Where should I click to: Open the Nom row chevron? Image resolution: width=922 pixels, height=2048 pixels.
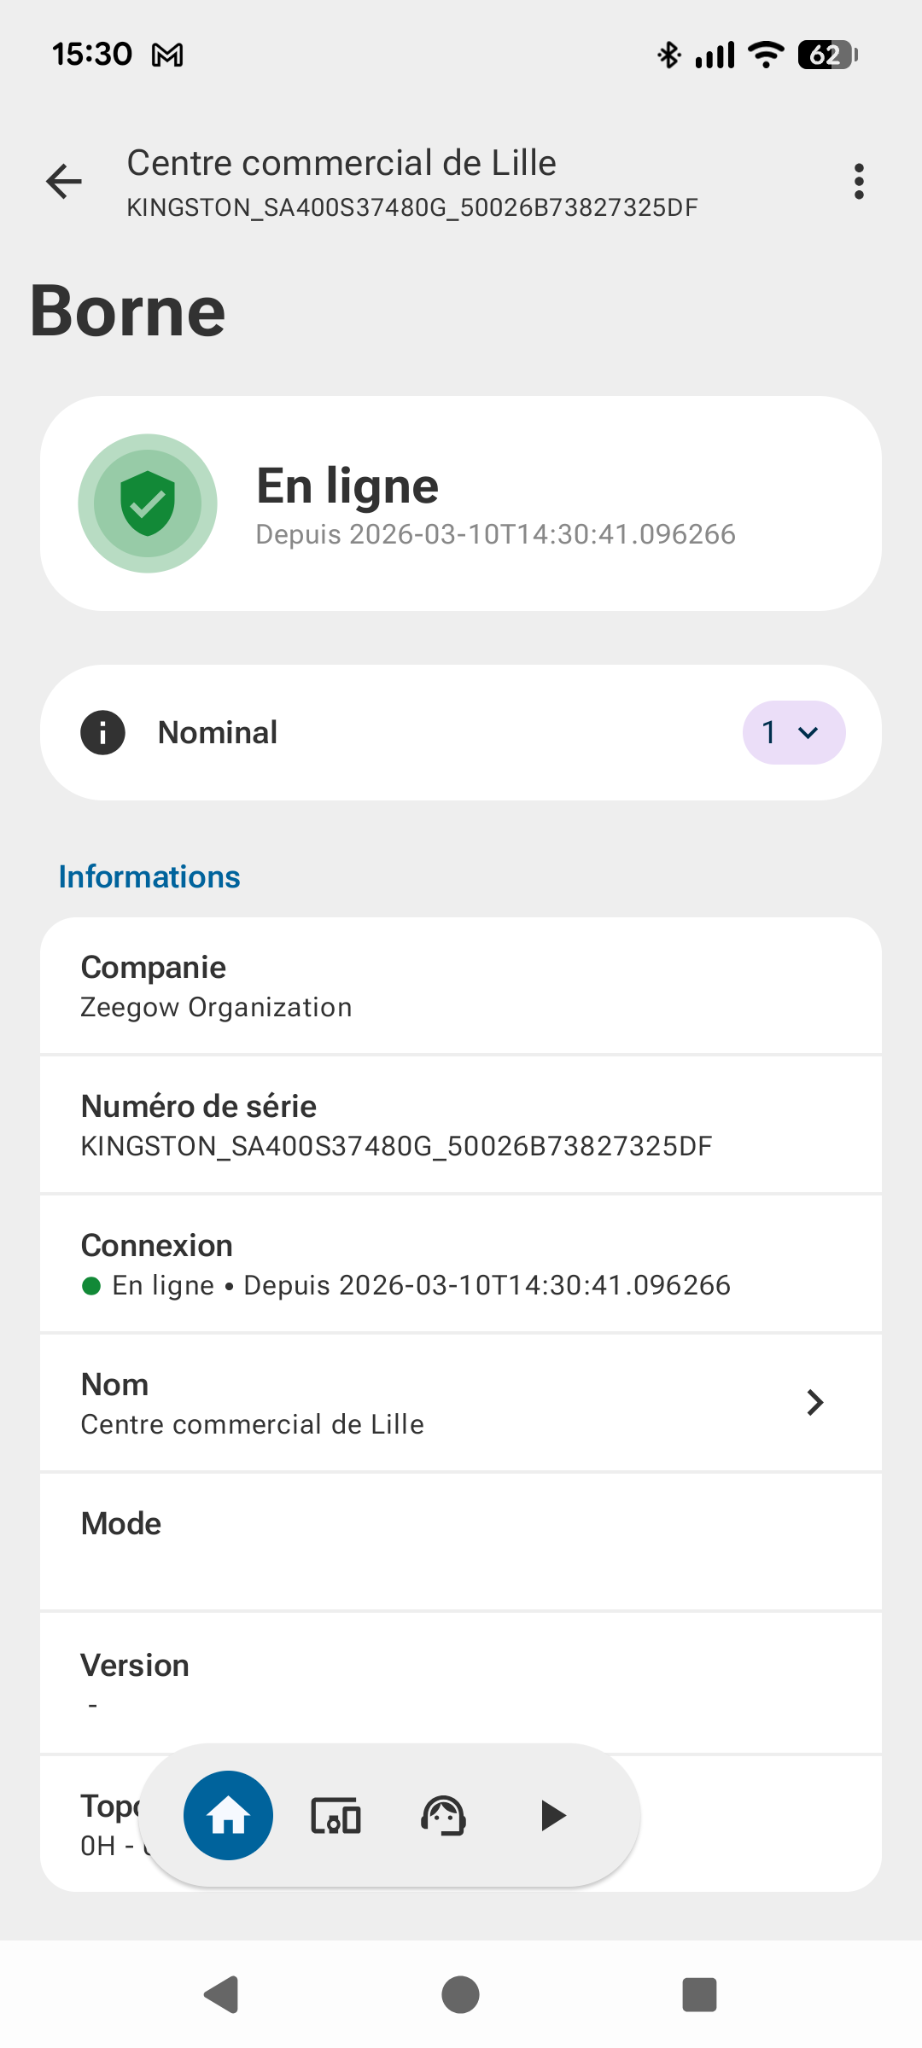(815, 1403)
